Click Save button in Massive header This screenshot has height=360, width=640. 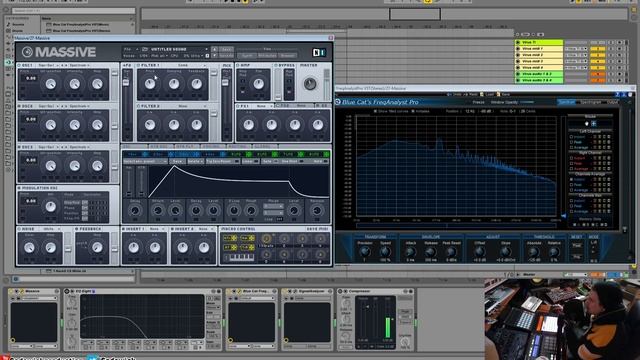(x=227, y=49)
